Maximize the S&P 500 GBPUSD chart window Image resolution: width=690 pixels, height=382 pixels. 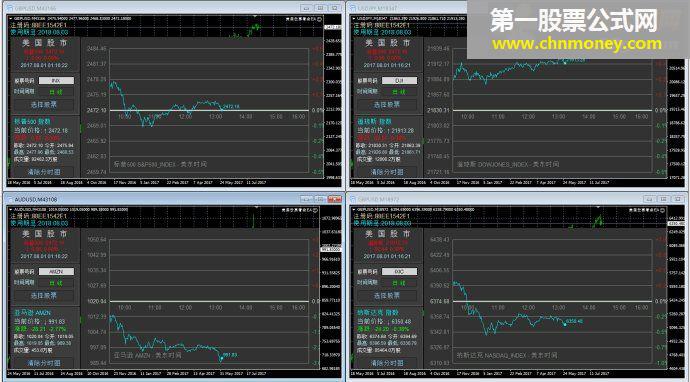(x=321, y=8)
